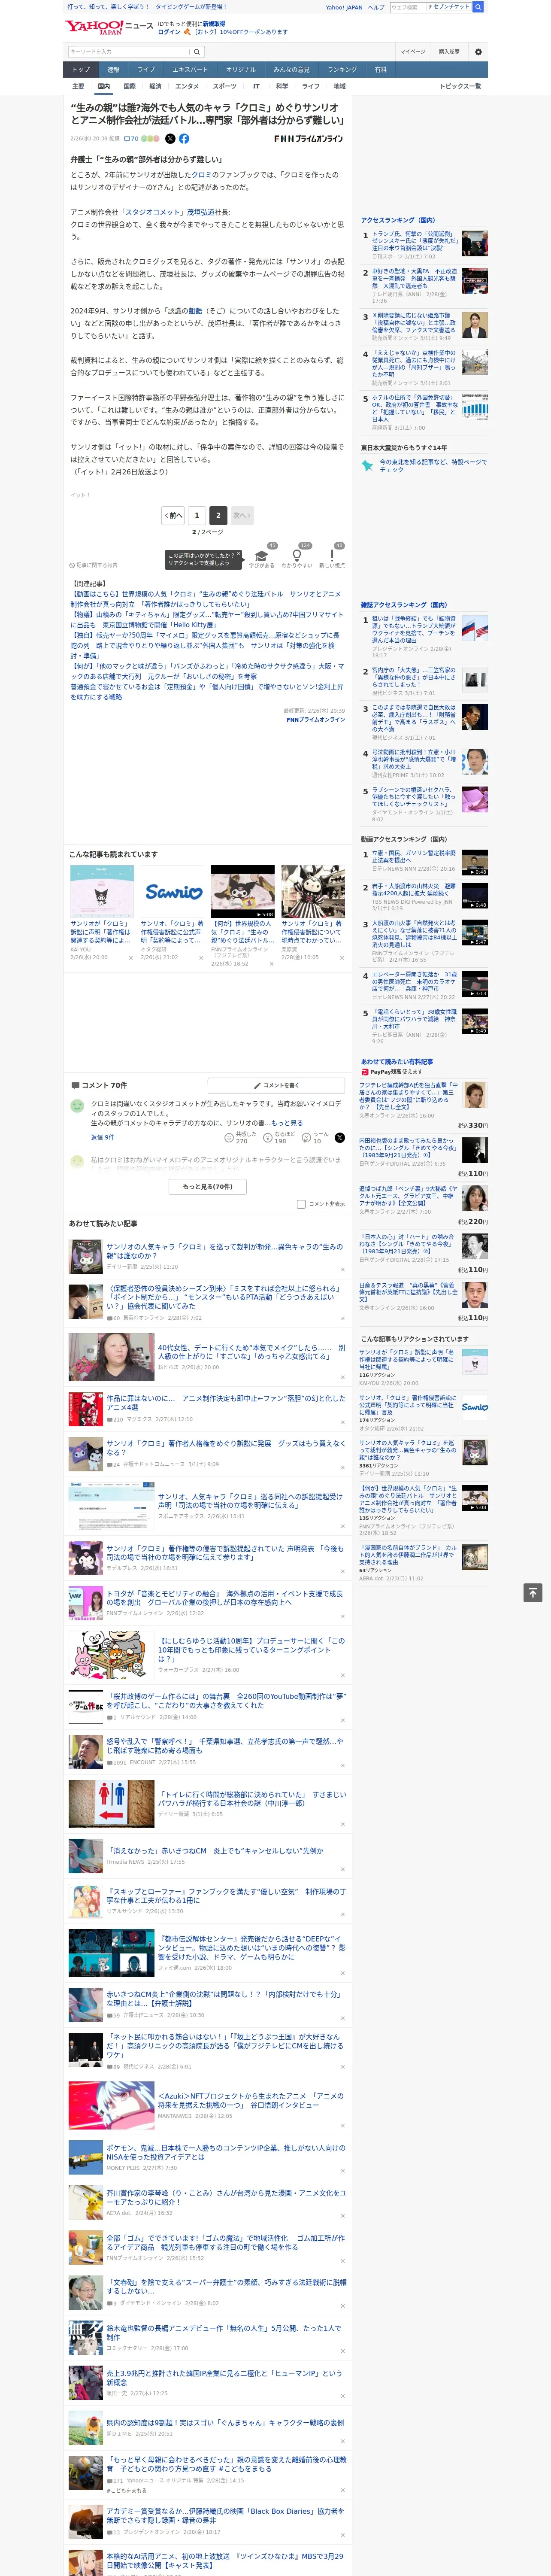551x2576 pixels.
Task: Share article on X icon
Action: pos(170,139)
